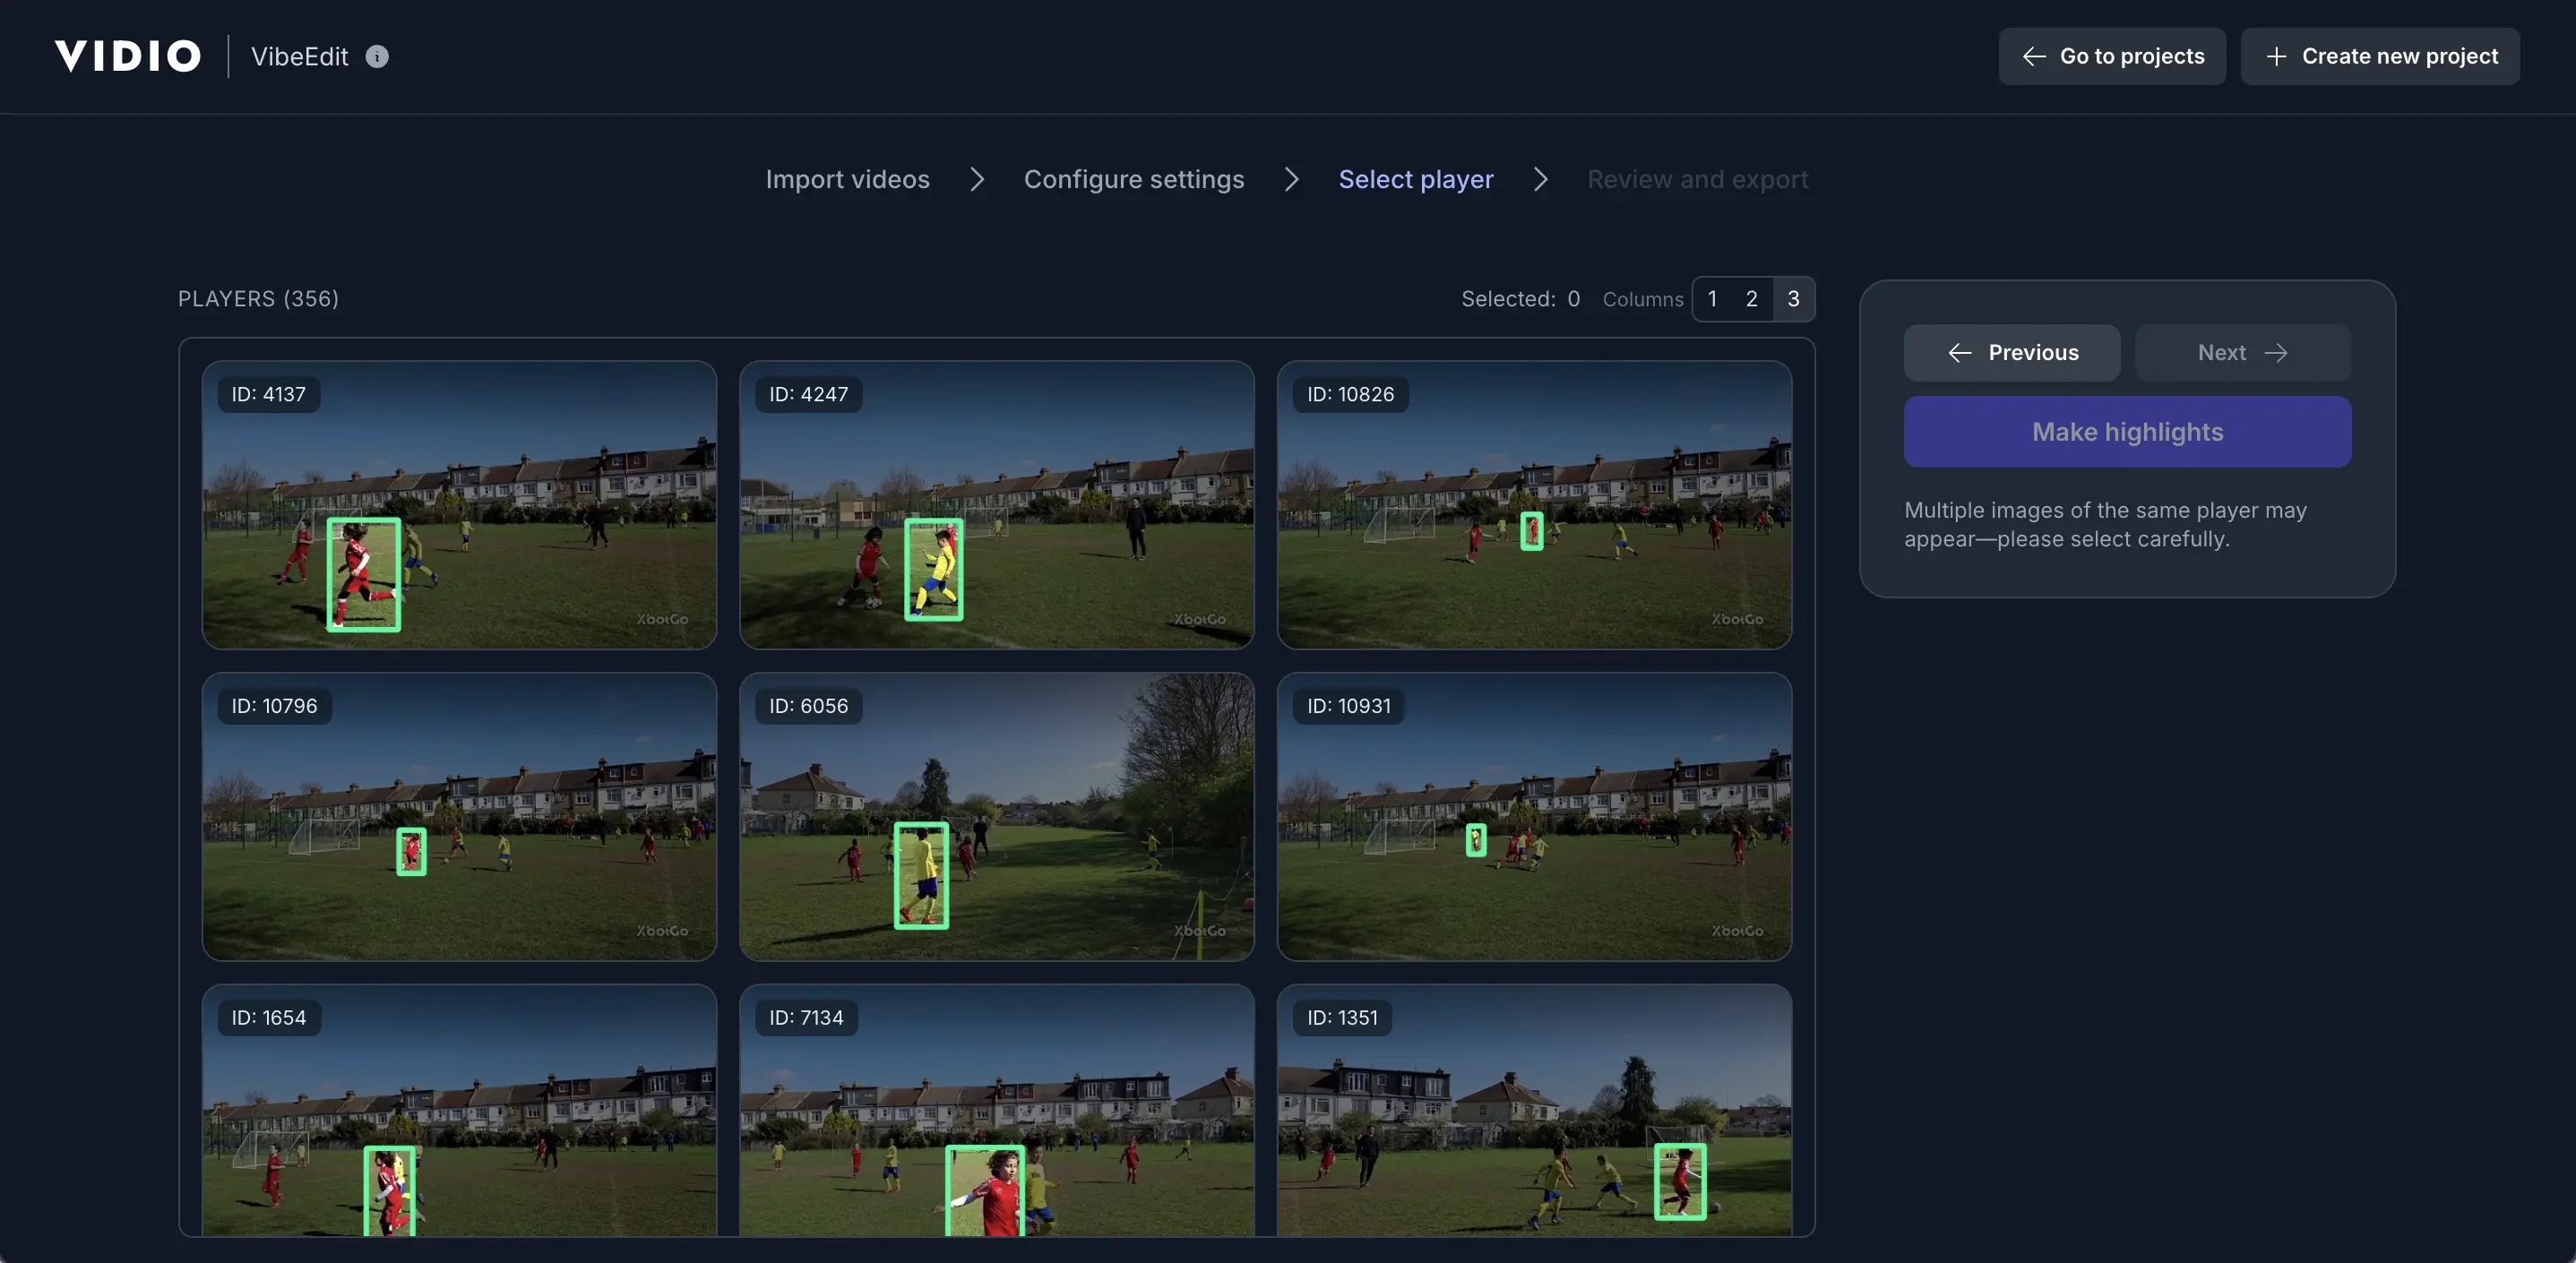
Task: Click the right arrow icon on Next button
Action: pos(2277,352)
